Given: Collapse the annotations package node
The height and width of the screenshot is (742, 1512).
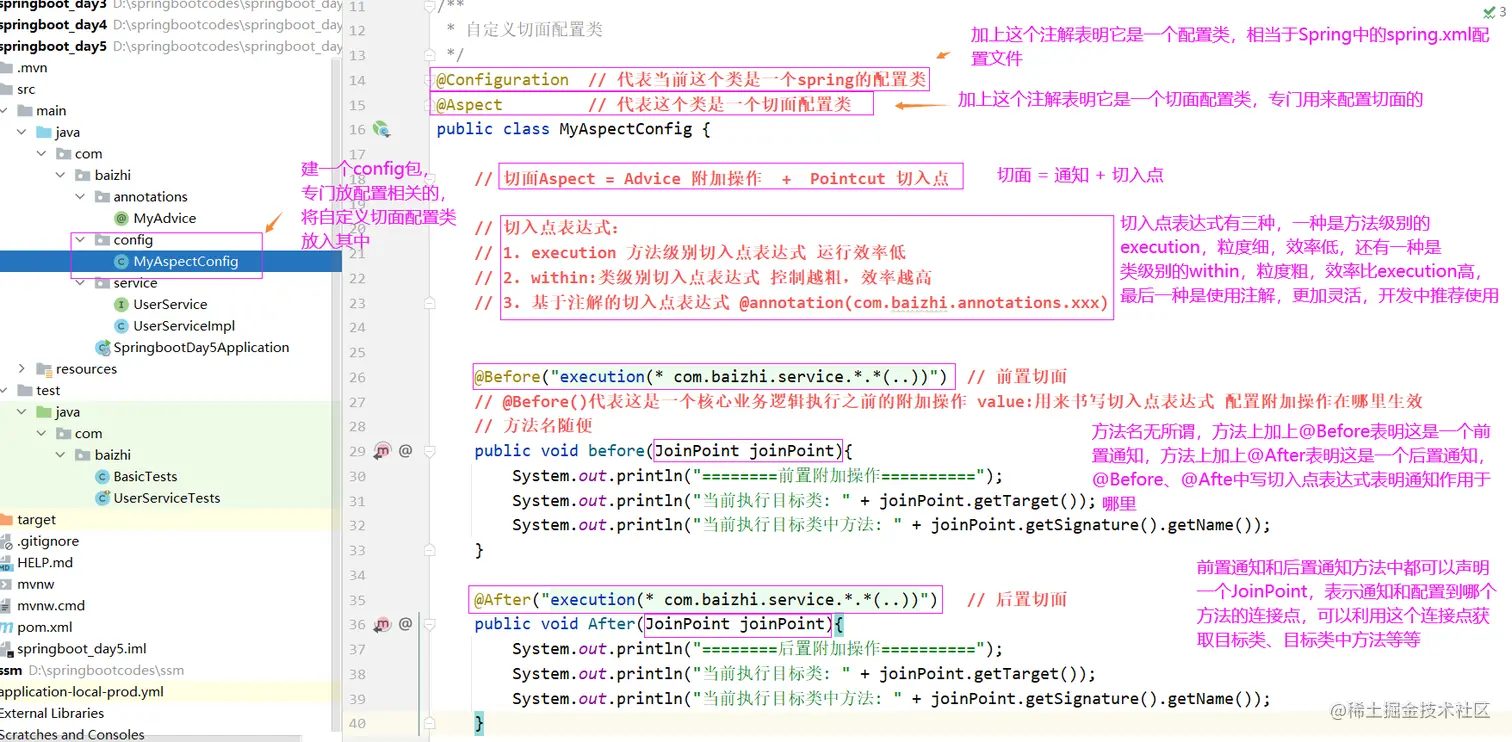Looking at the screenshot, I should (x=81, y=197).
